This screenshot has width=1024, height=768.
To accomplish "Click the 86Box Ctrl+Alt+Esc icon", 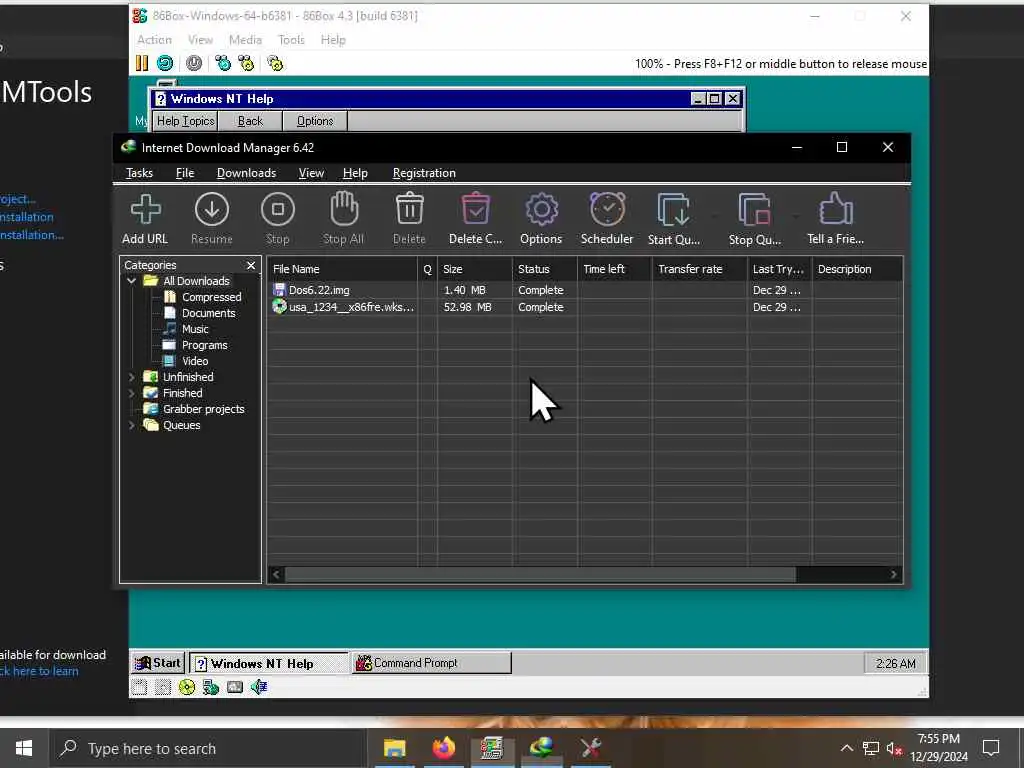I will point(246,63).
